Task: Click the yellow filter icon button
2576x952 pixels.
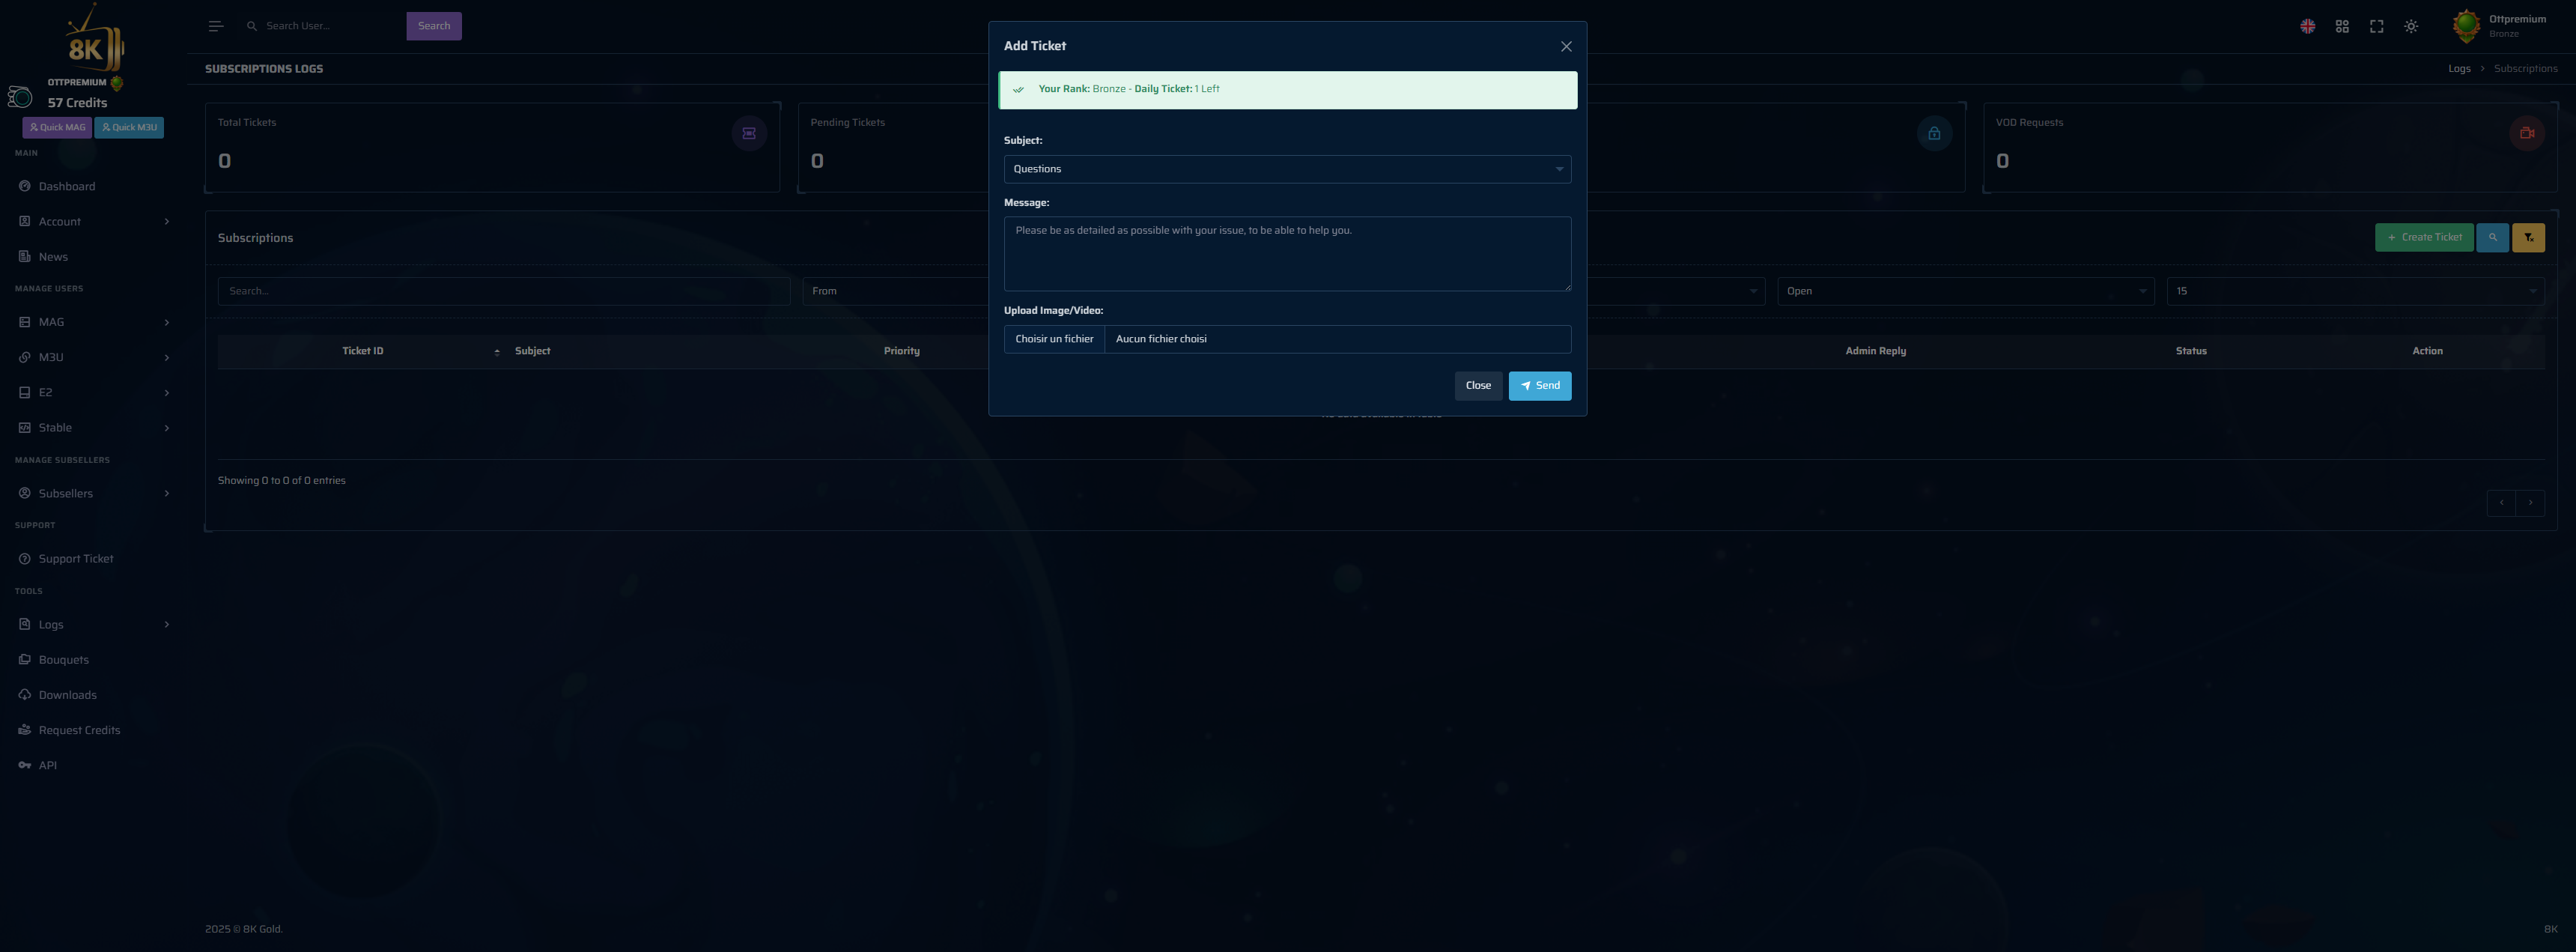Action: click(x=2528, y=238)
